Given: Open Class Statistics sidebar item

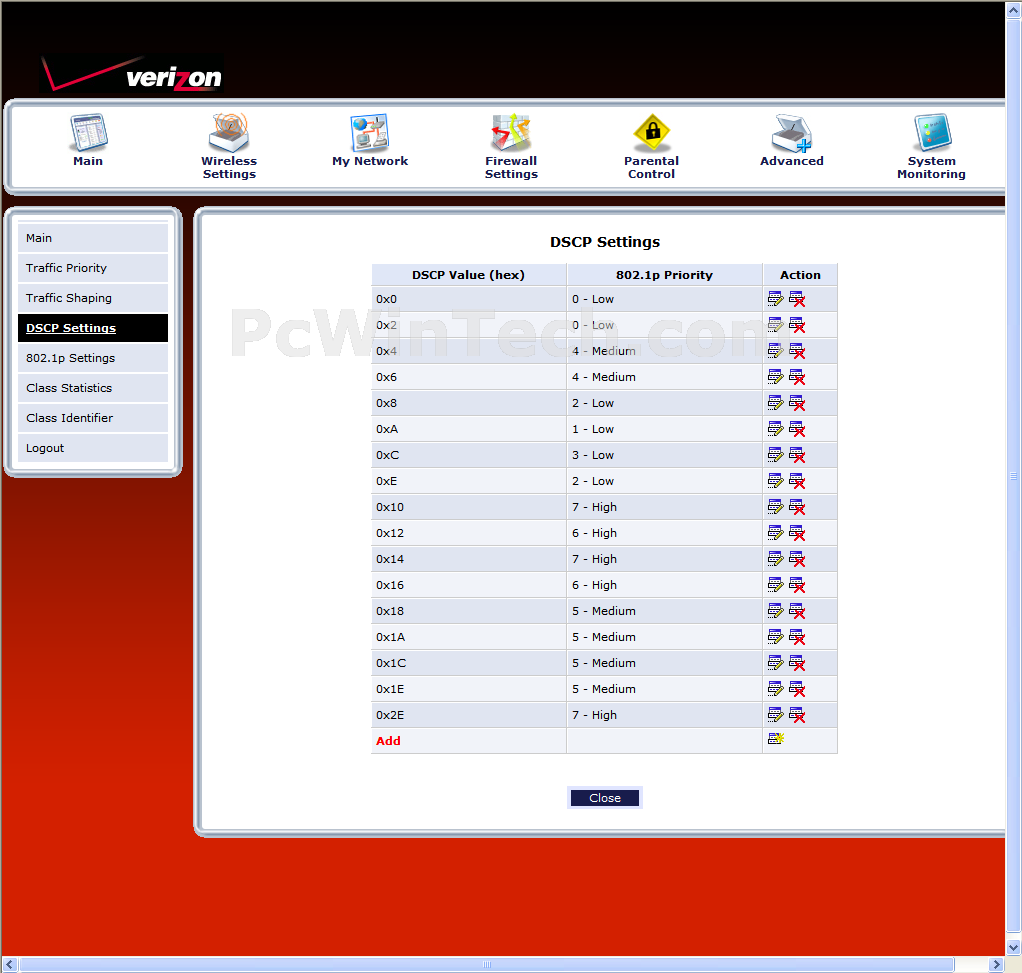Looking at the screenshot, I should [x=93, y=388].
